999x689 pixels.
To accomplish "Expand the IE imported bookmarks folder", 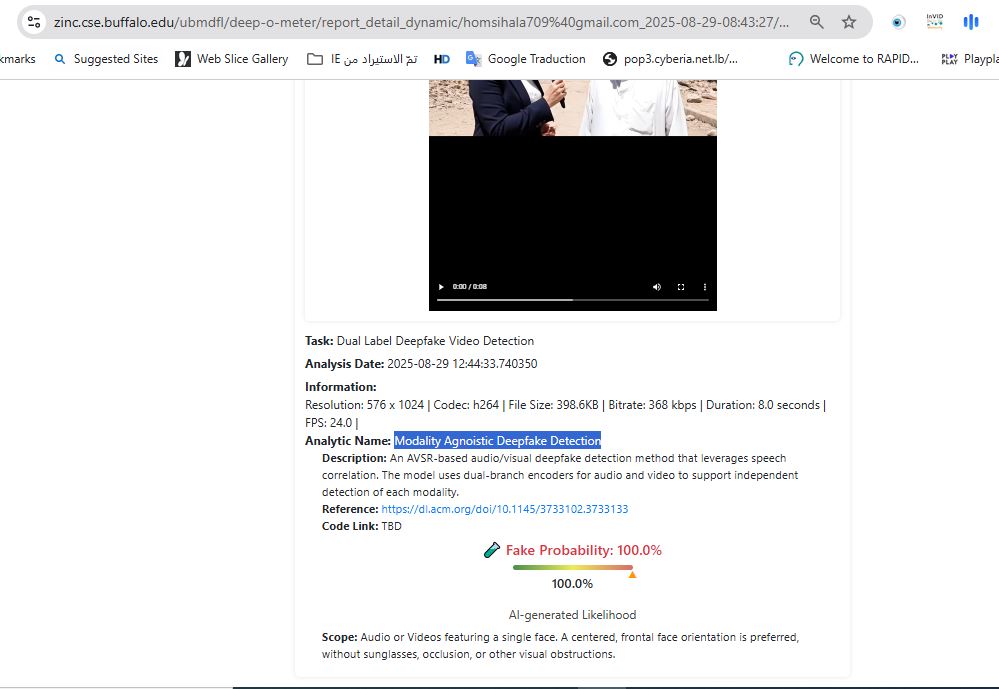I will pos(362,59).
